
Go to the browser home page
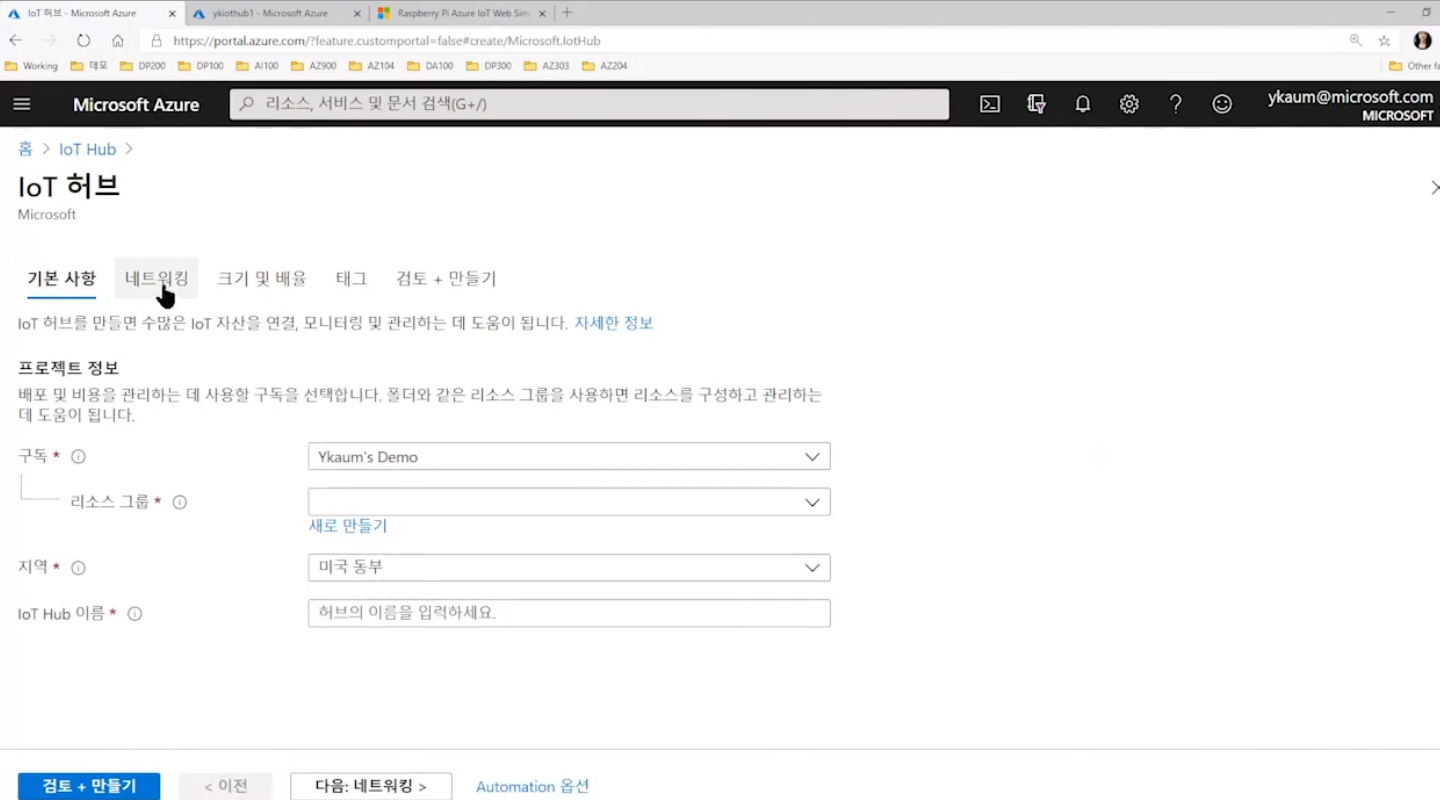click(118, 41)
